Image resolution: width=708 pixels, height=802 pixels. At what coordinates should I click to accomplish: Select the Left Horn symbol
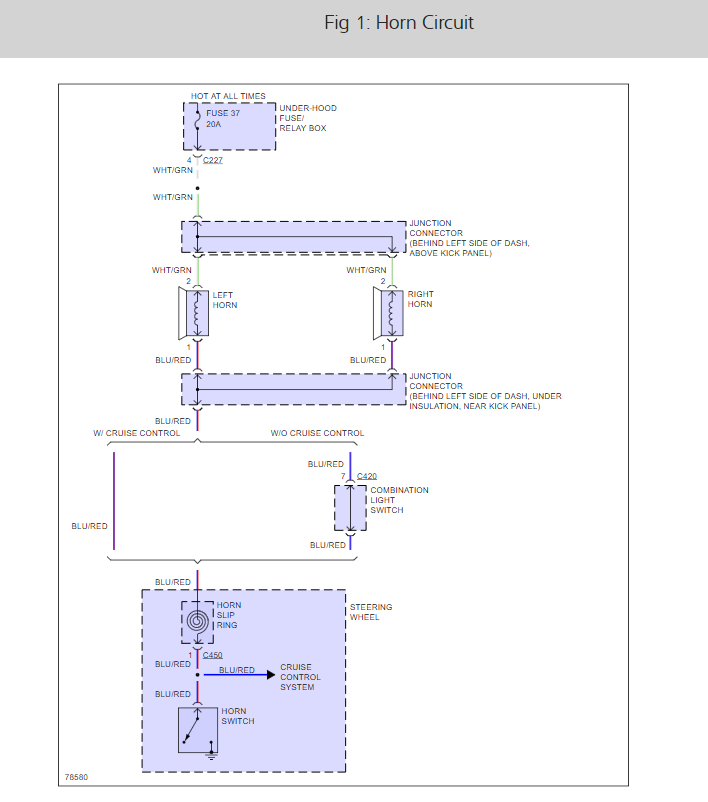click(x=193, y=313)
